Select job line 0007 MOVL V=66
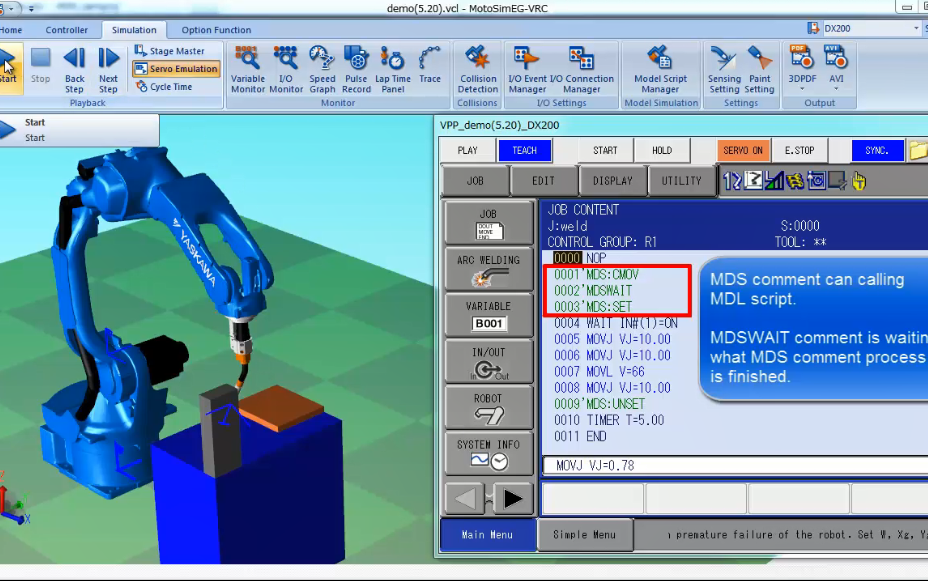The width and height of the screenshot is (928, 581). pyautogui.click(x=599, y=372)
